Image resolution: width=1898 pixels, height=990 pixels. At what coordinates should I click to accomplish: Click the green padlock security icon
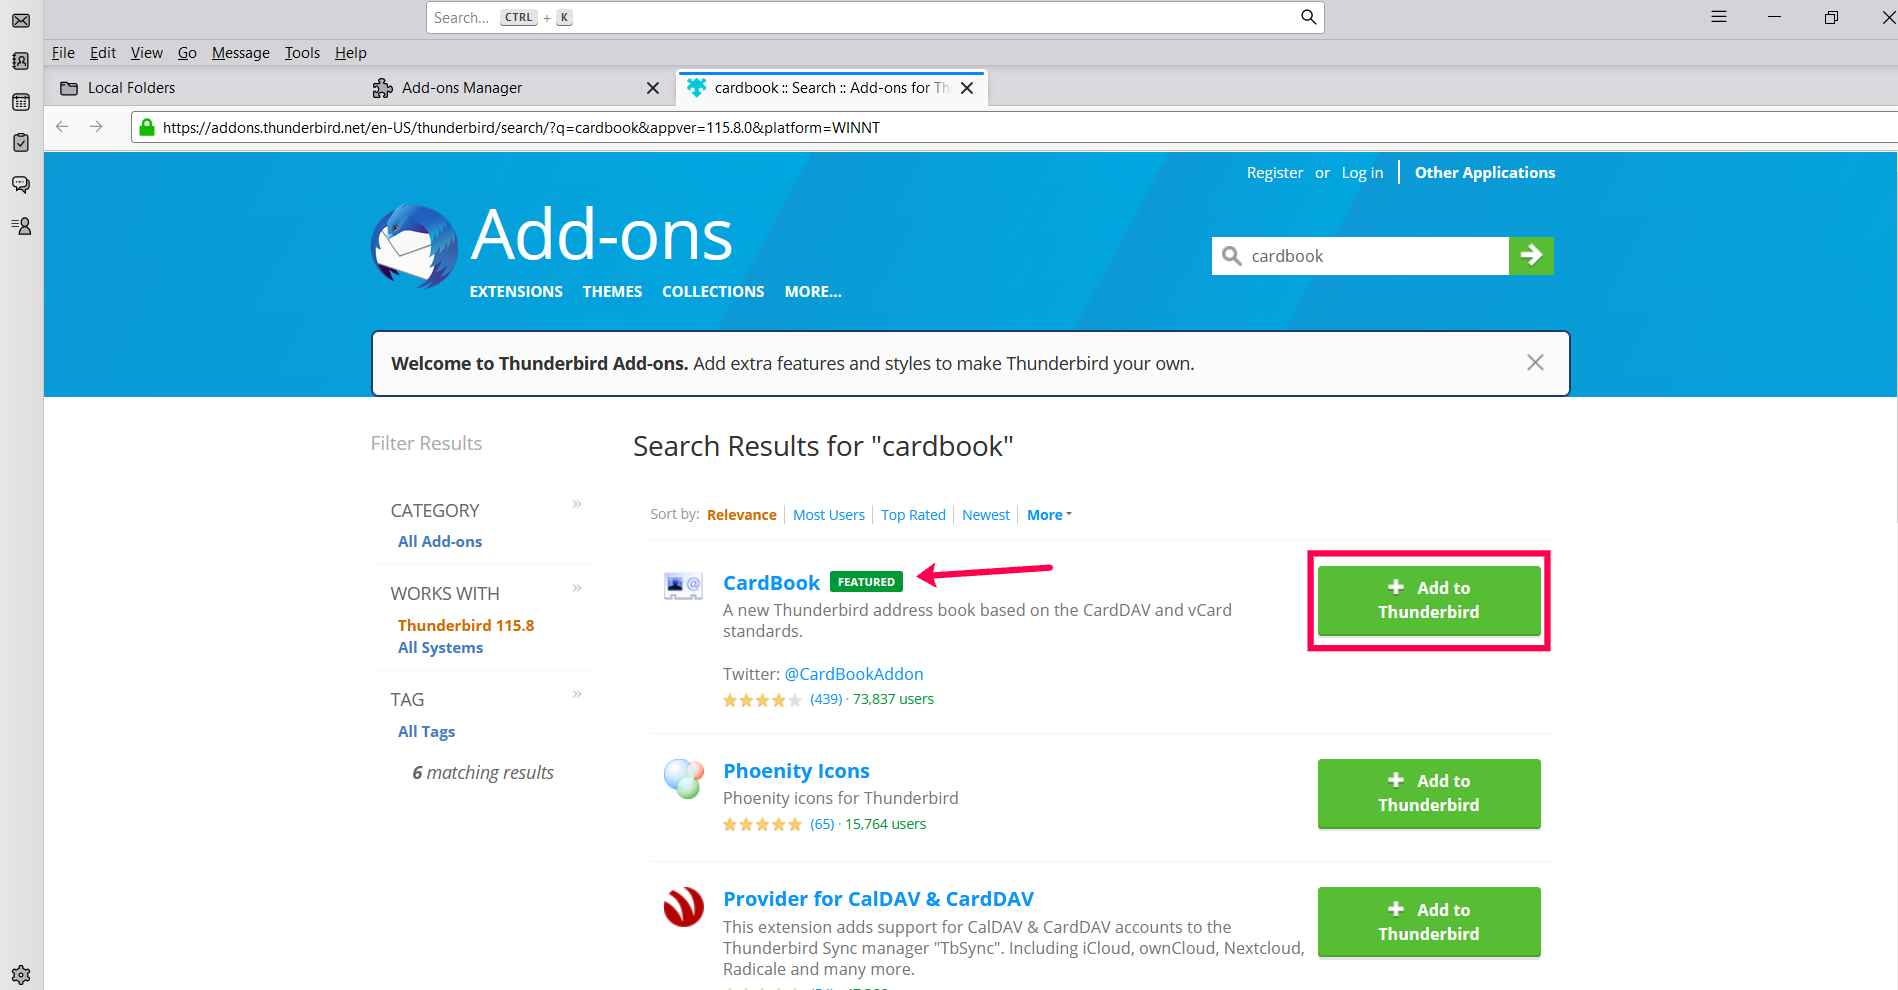(x=147, y=127)
